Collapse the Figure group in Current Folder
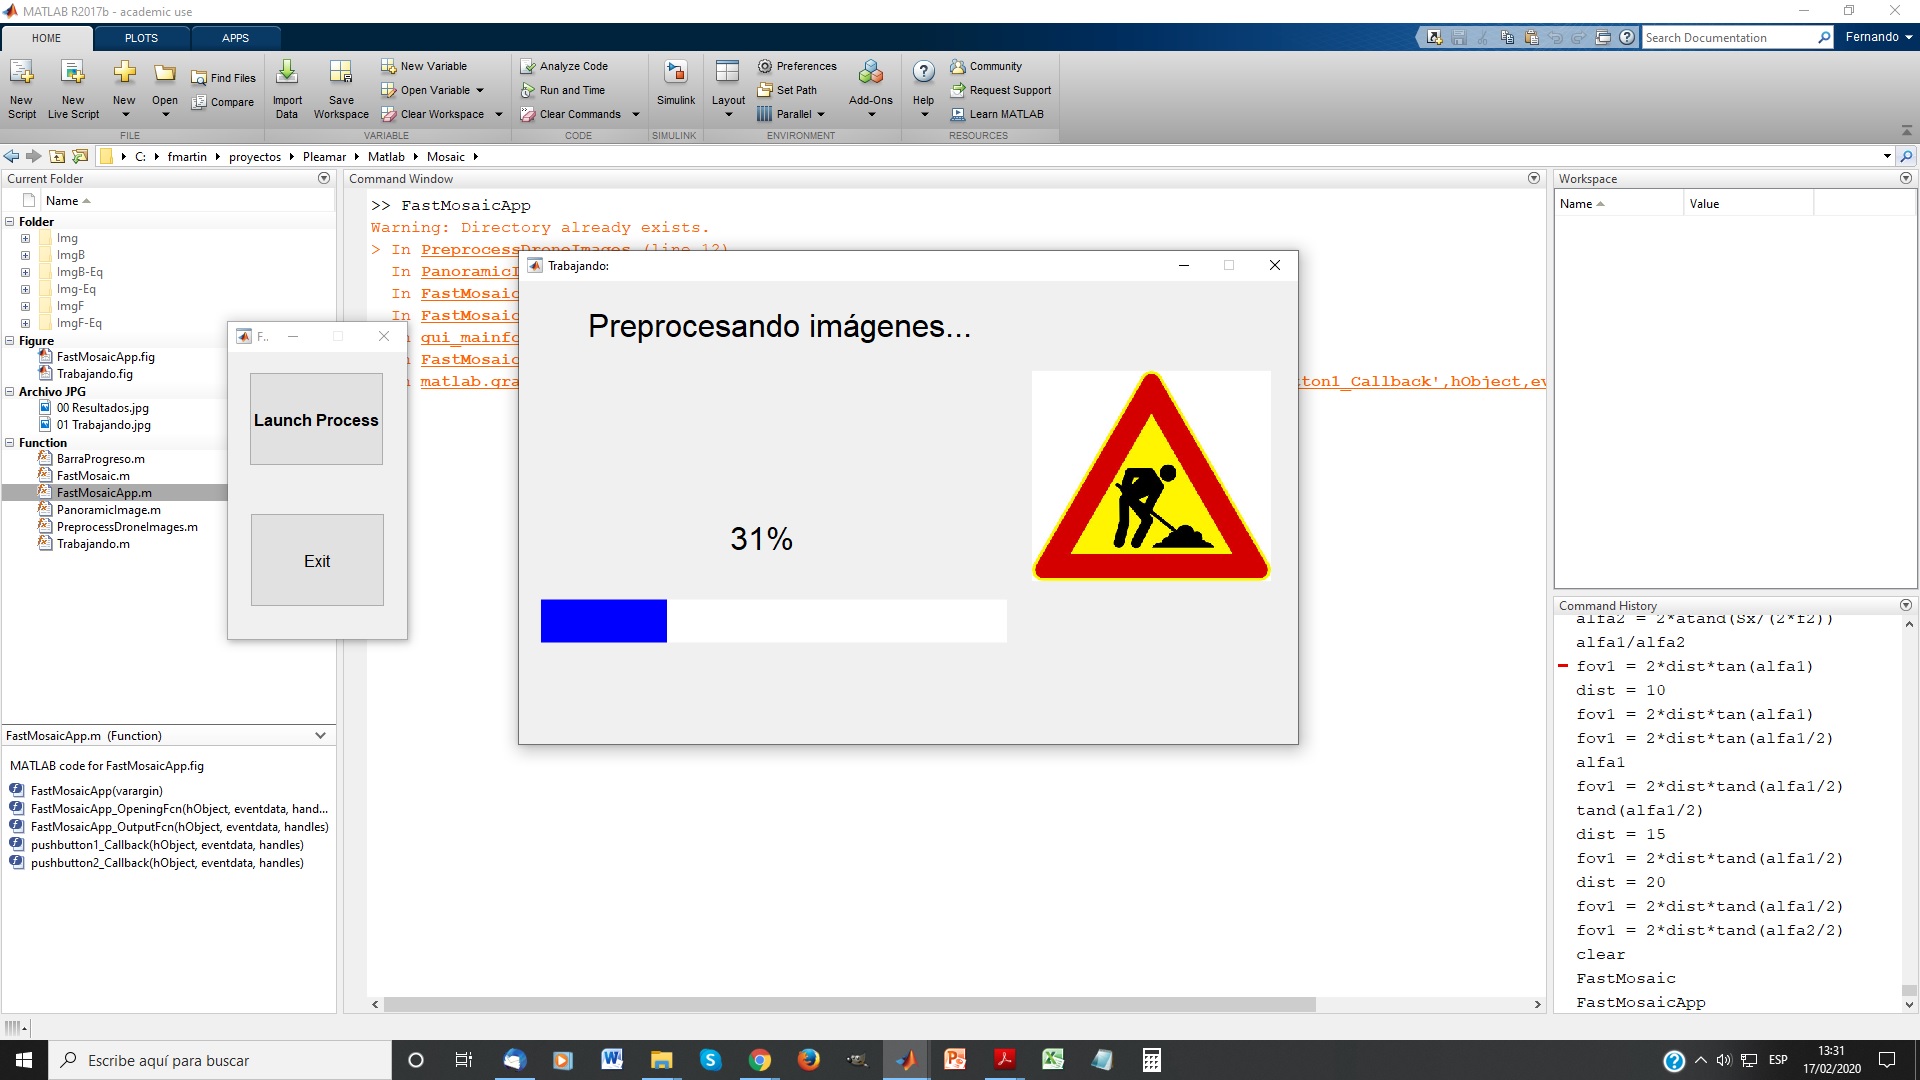This screenshot has width=1920, height=1080. (x=9, y=341)
